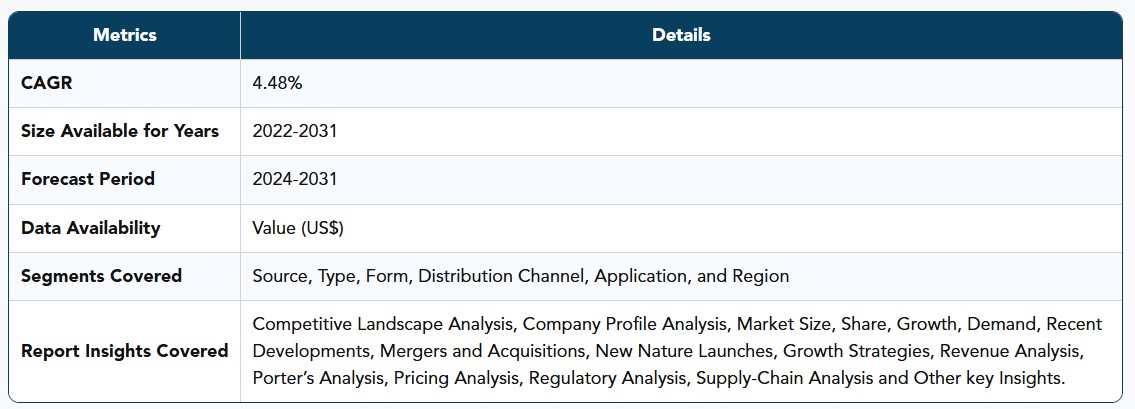Screen dimensions: 1135x409
Task: Select the Data Availability label
Action: point(90,228)
